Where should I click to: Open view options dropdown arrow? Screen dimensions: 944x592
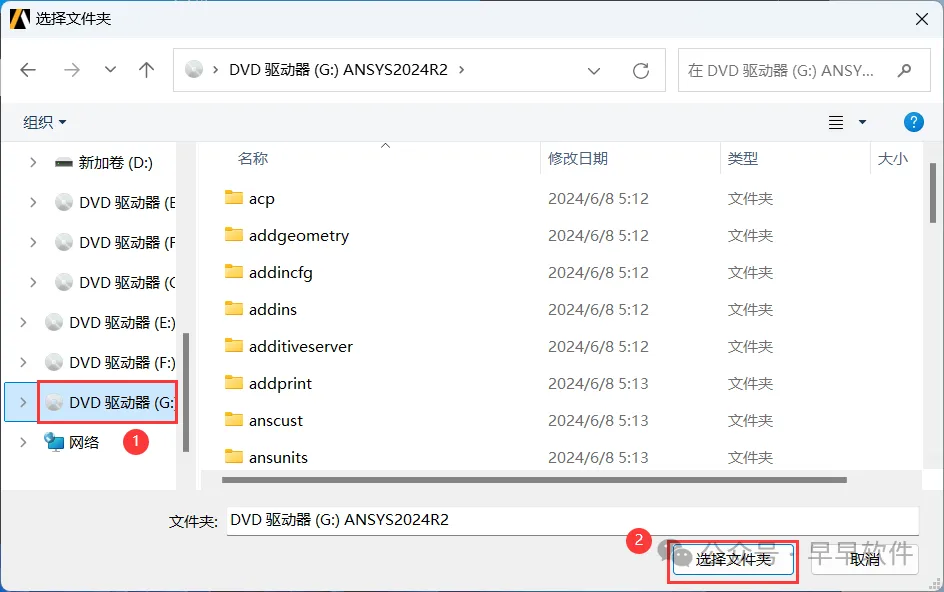862,122
